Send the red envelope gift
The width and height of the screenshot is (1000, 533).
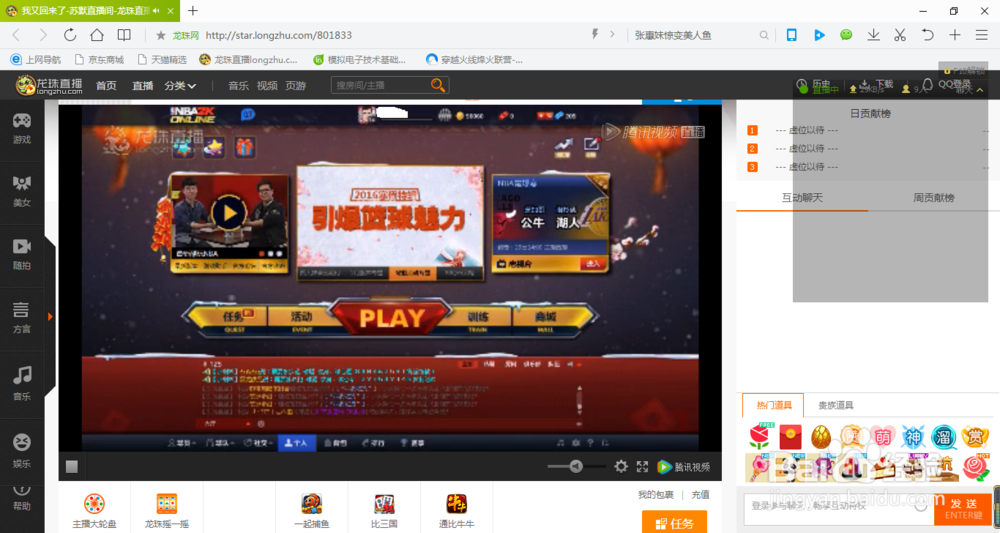point(790,437)
